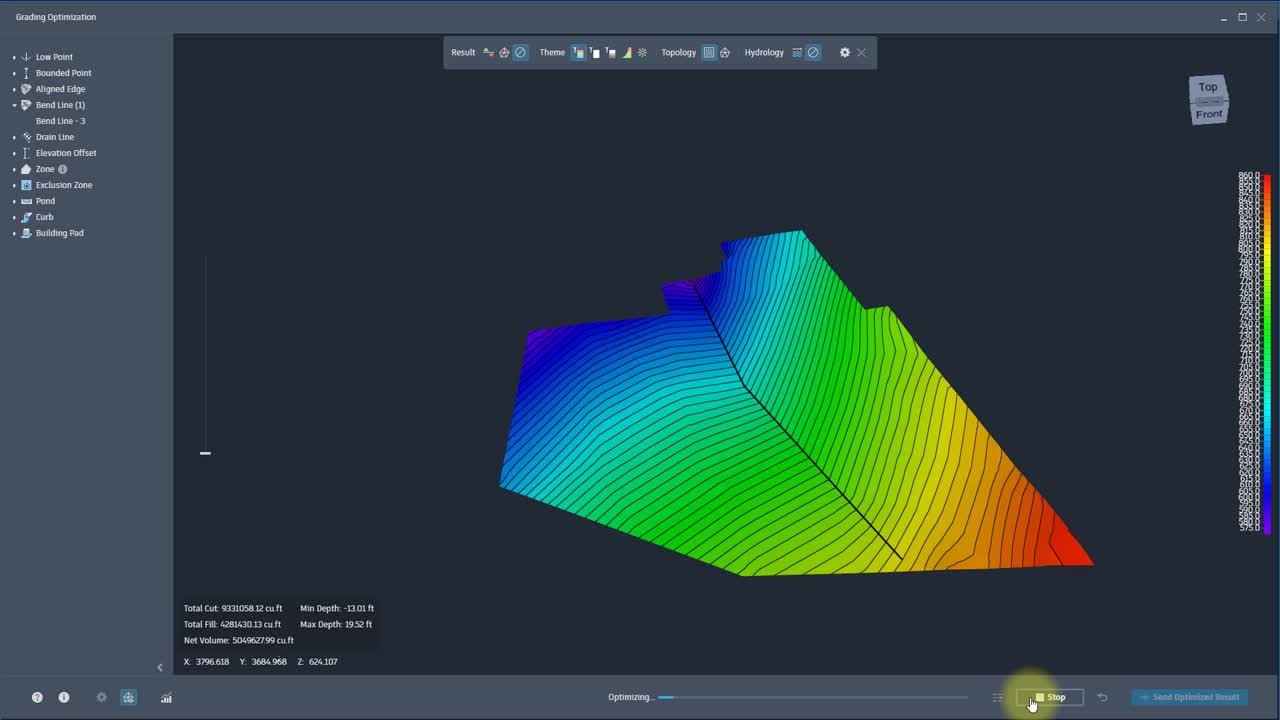Click Send Optimized Result button
The image size is (1280, 720).
(1190, 697)
